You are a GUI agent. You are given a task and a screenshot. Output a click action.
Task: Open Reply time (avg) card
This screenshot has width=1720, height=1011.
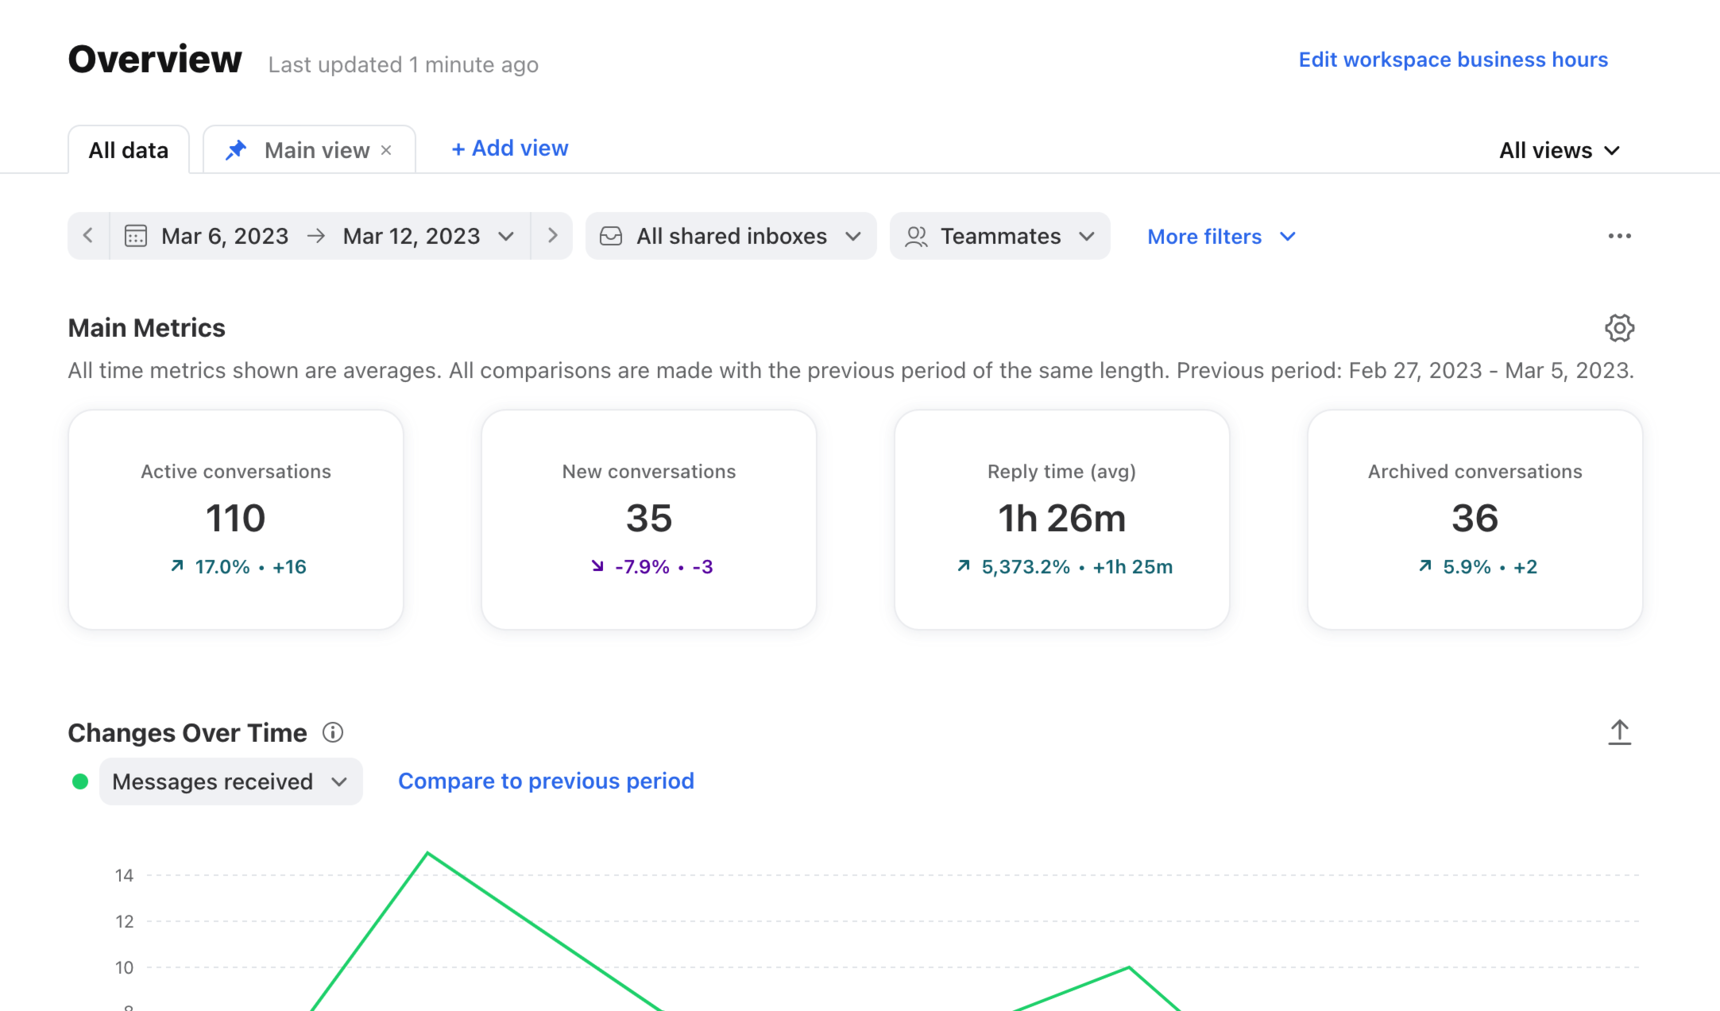tap(1062, 520)
